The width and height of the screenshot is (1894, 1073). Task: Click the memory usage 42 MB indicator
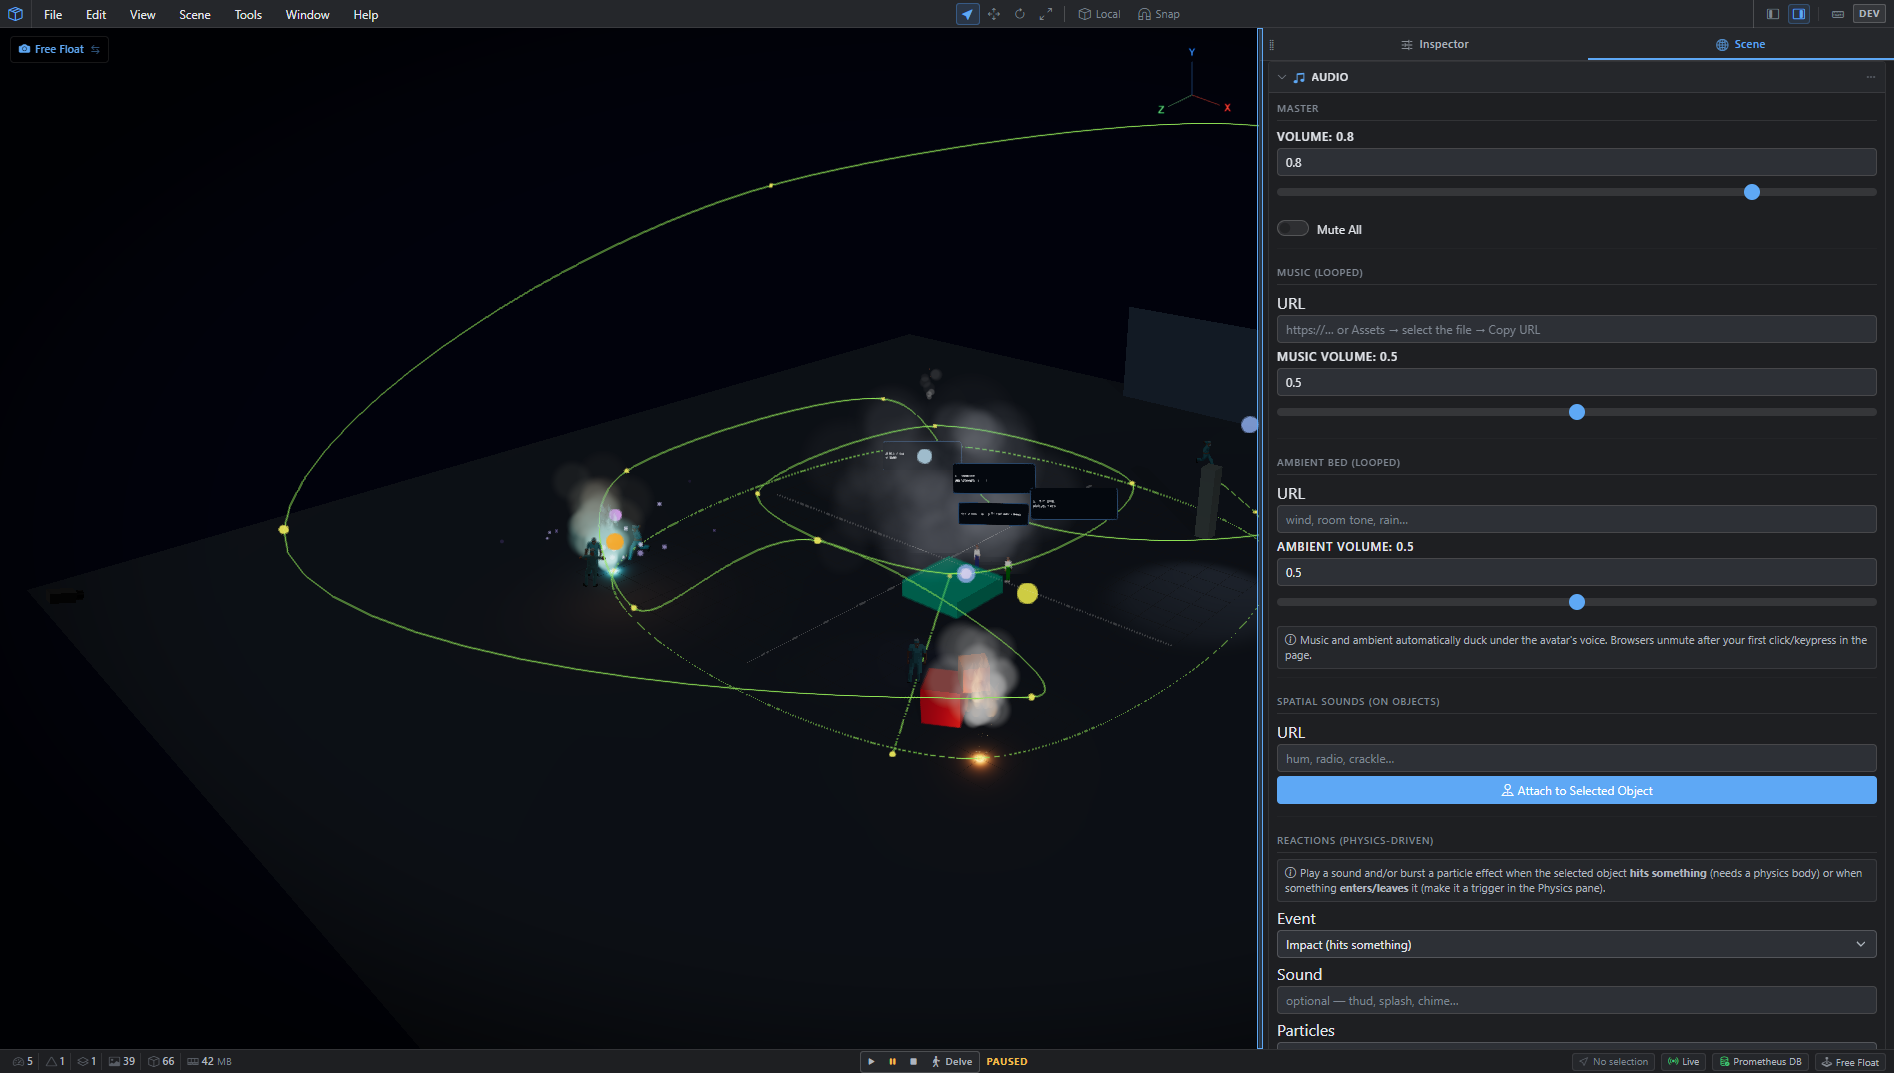(209, 1062)
